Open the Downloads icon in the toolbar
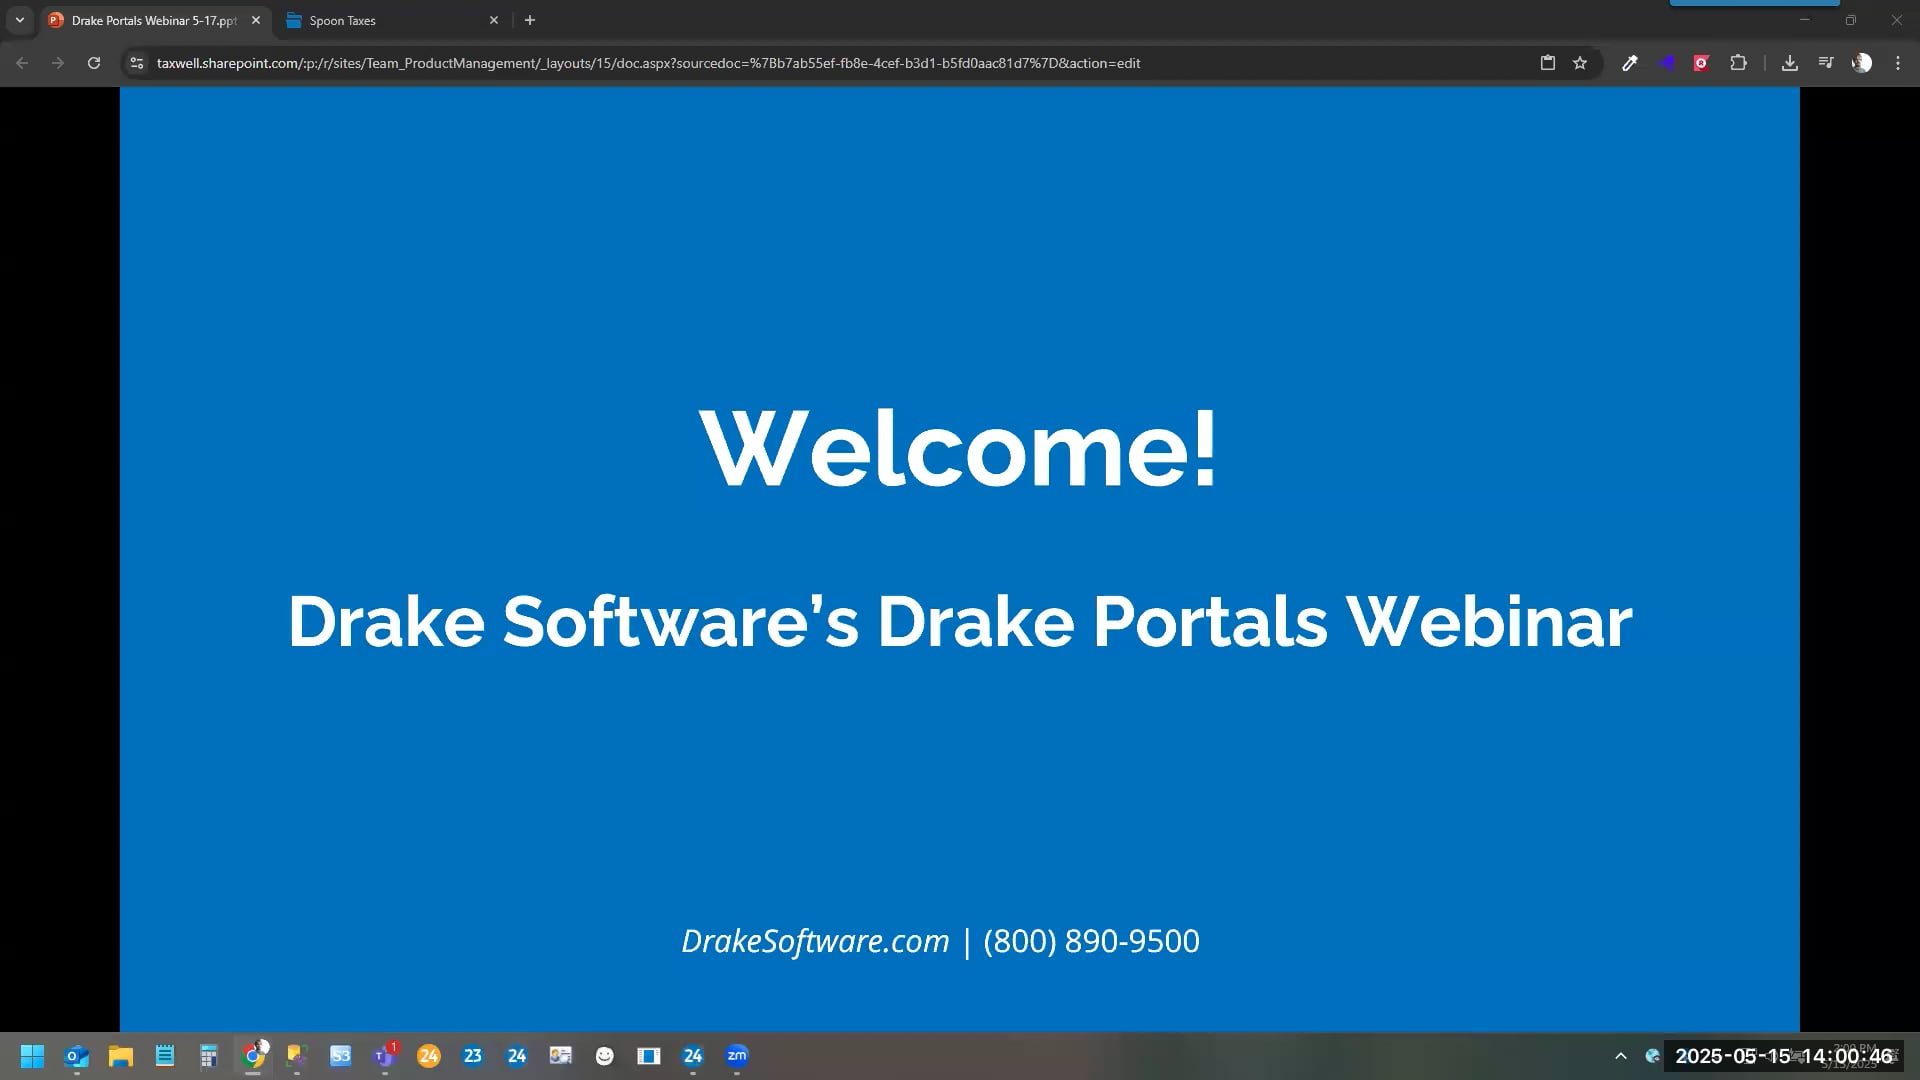Viewport: 1920px width, 1080px height. [1790, 63]
